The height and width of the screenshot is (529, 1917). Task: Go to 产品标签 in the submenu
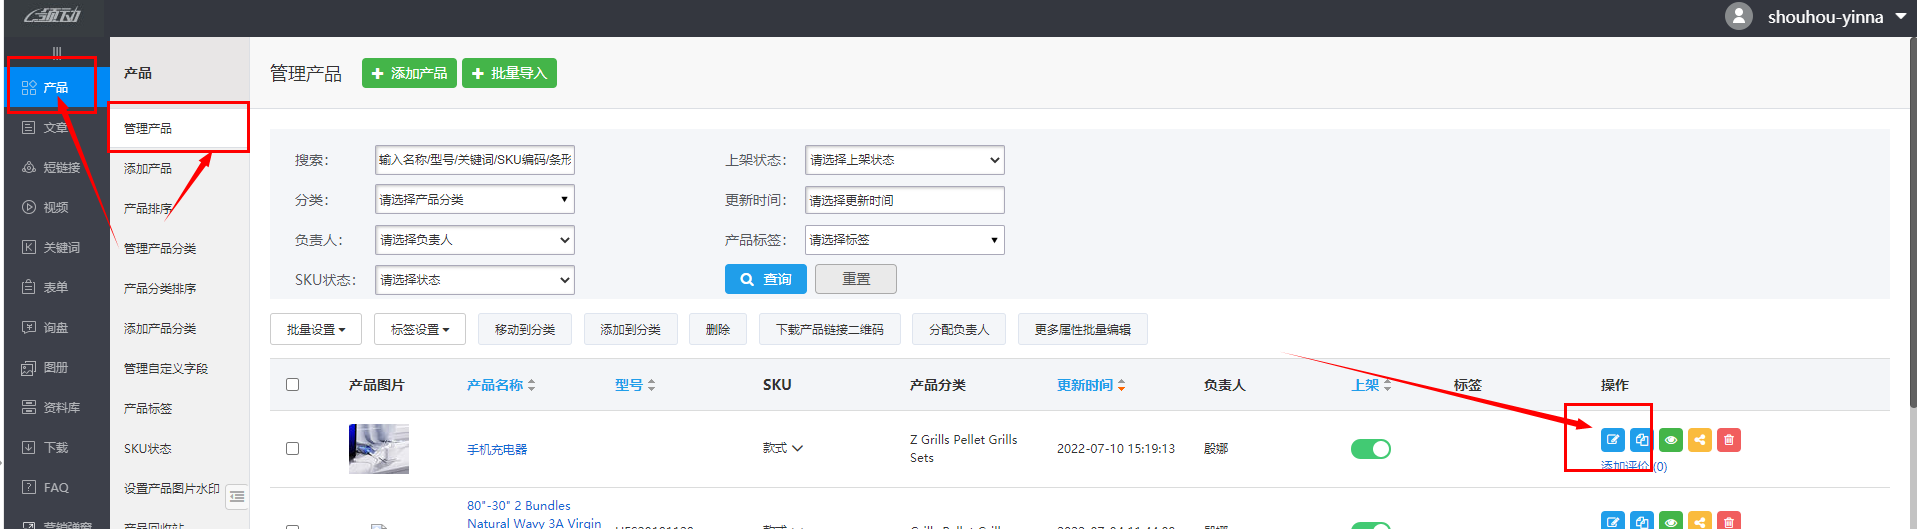pyautogui.click(x=148, y=408)
